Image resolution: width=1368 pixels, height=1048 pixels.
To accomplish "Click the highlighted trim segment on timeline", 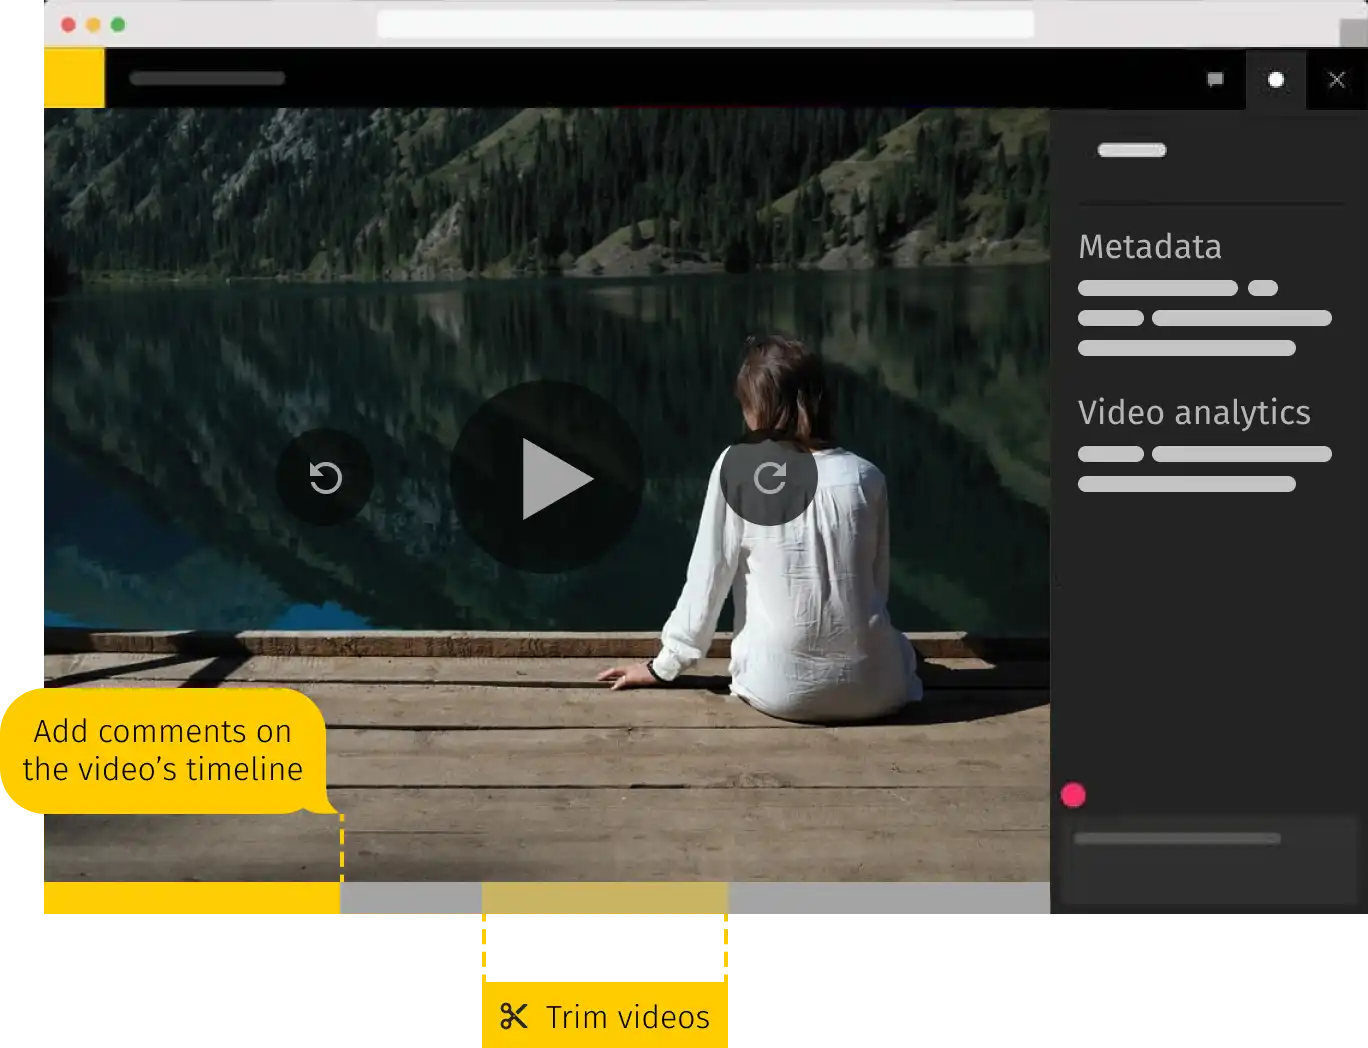I will click(605, 897).
